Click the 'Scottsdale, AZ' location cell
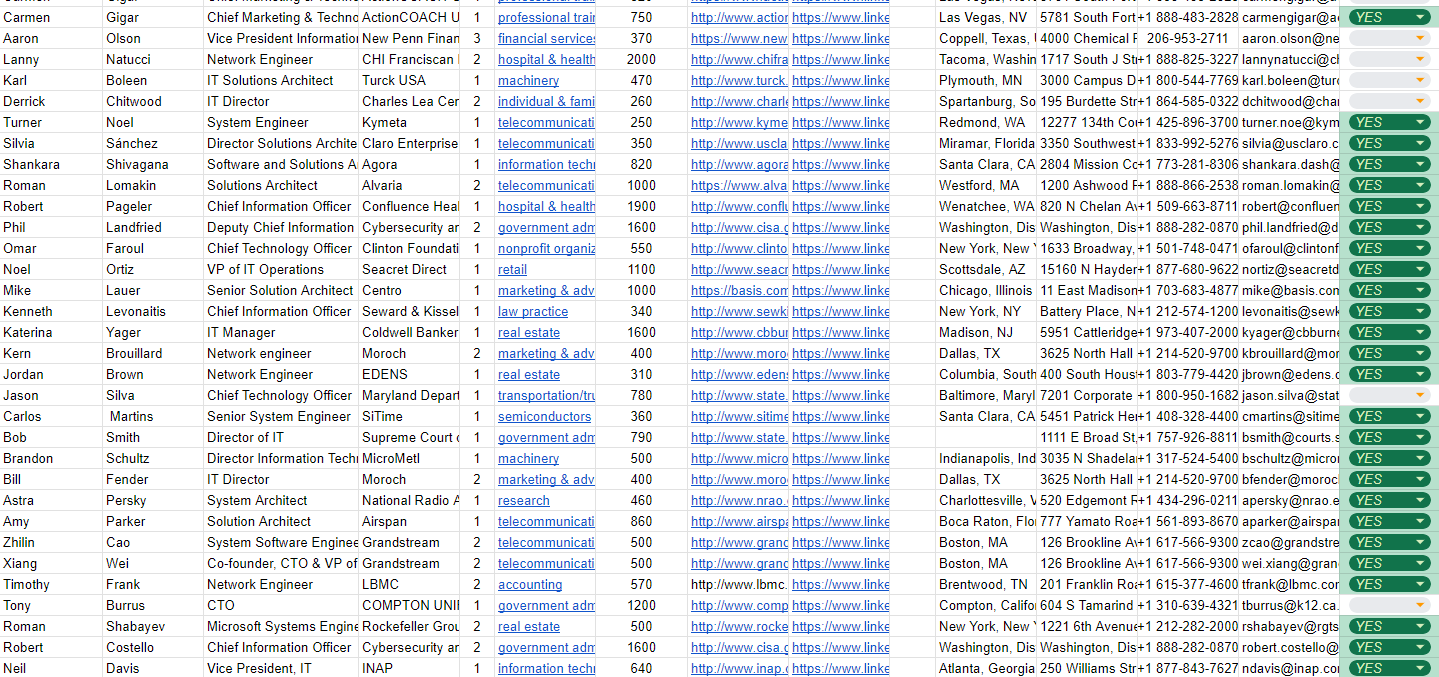Viewport: 1439px width, 677px height. point(986,269)
